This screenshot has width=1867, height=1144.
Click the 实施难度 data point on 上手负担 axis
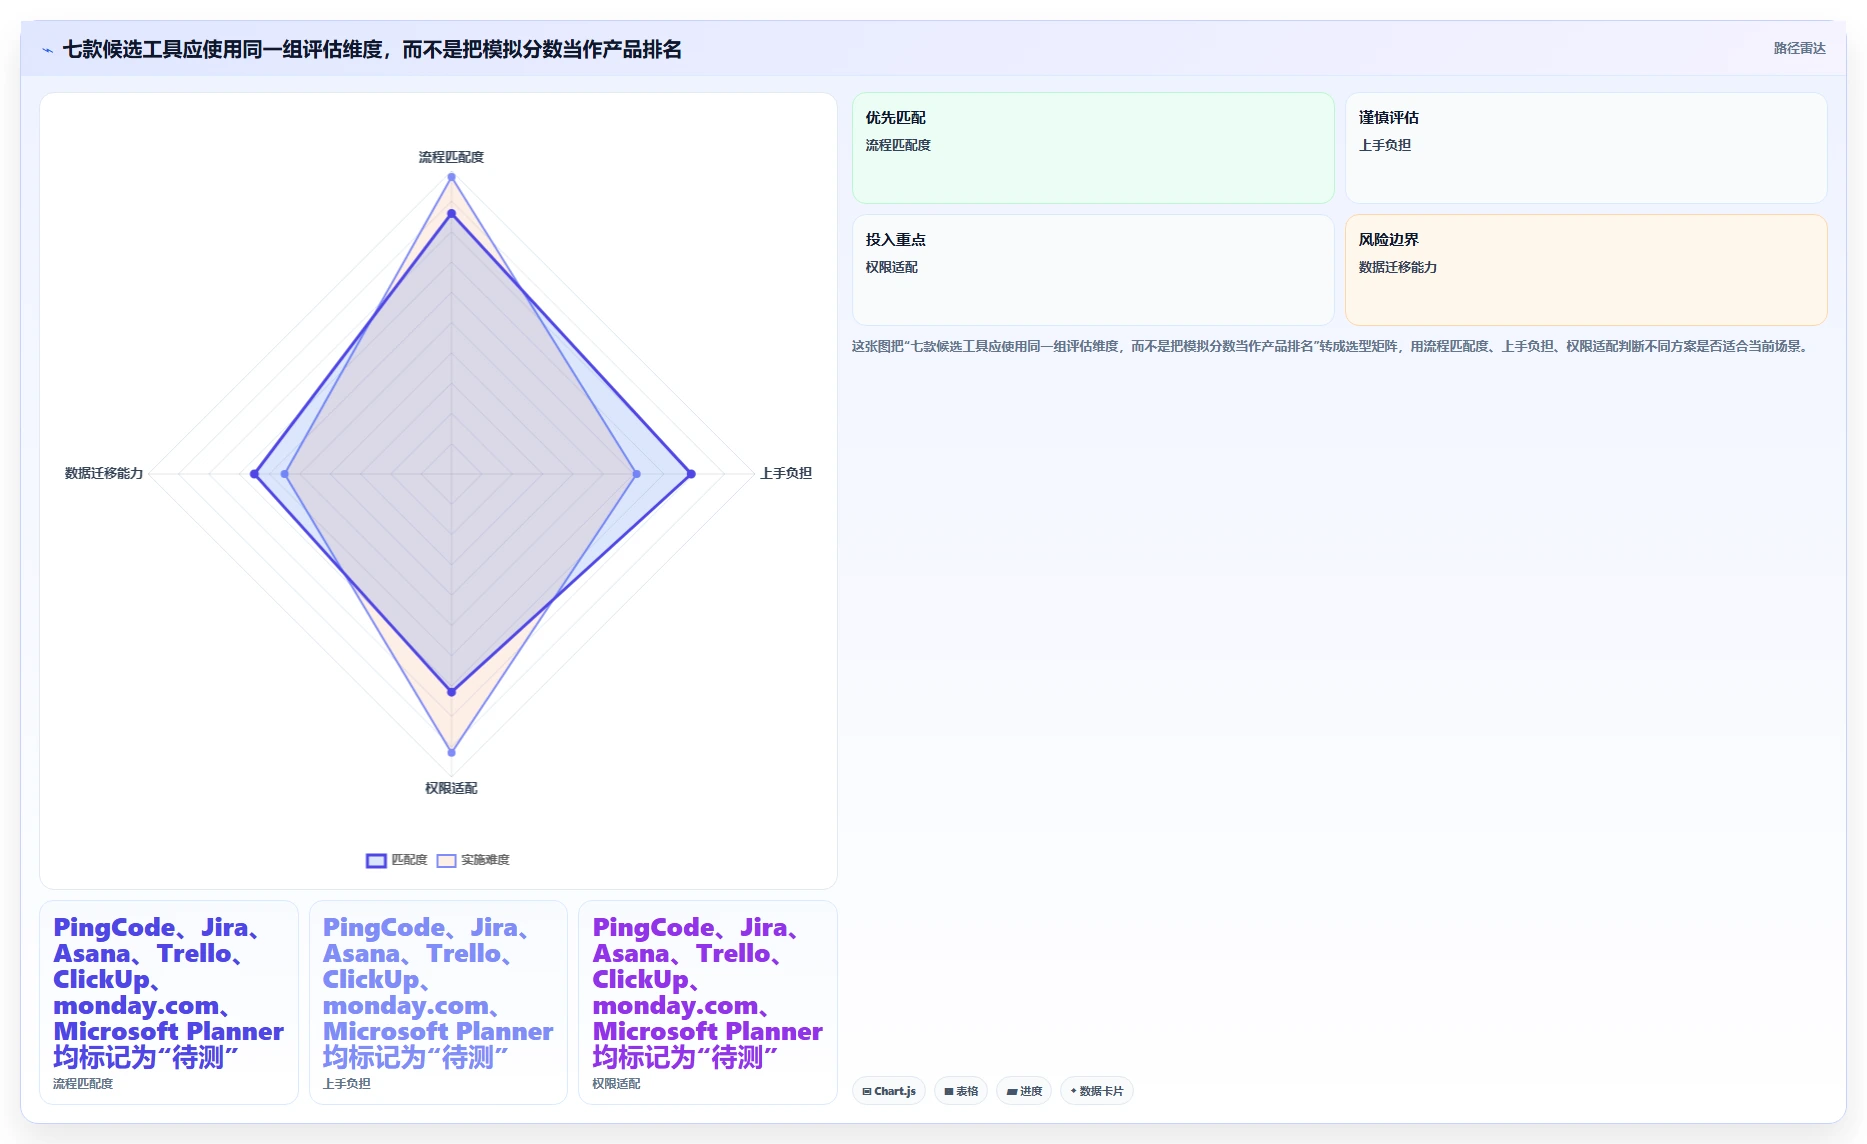point(637,474)
